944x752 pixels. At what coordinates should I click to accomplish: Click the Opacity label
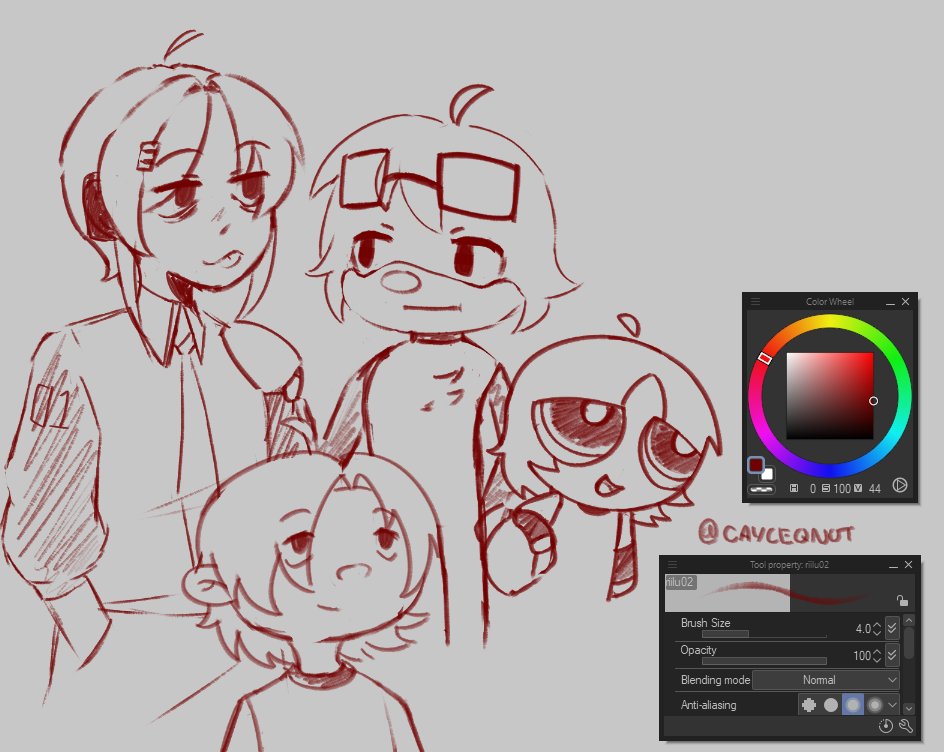(x=698, y=650)
